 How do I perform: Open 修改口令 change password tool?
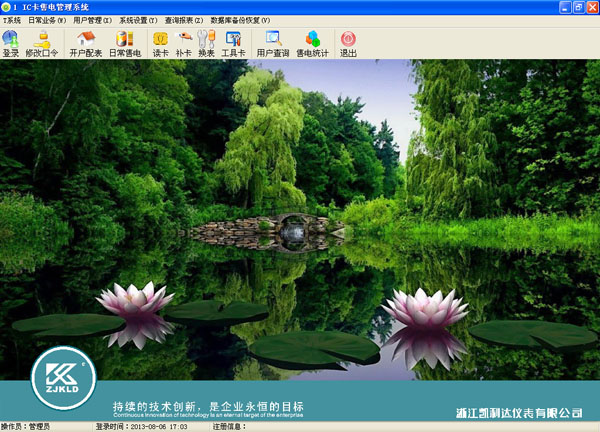pos(42,44)
